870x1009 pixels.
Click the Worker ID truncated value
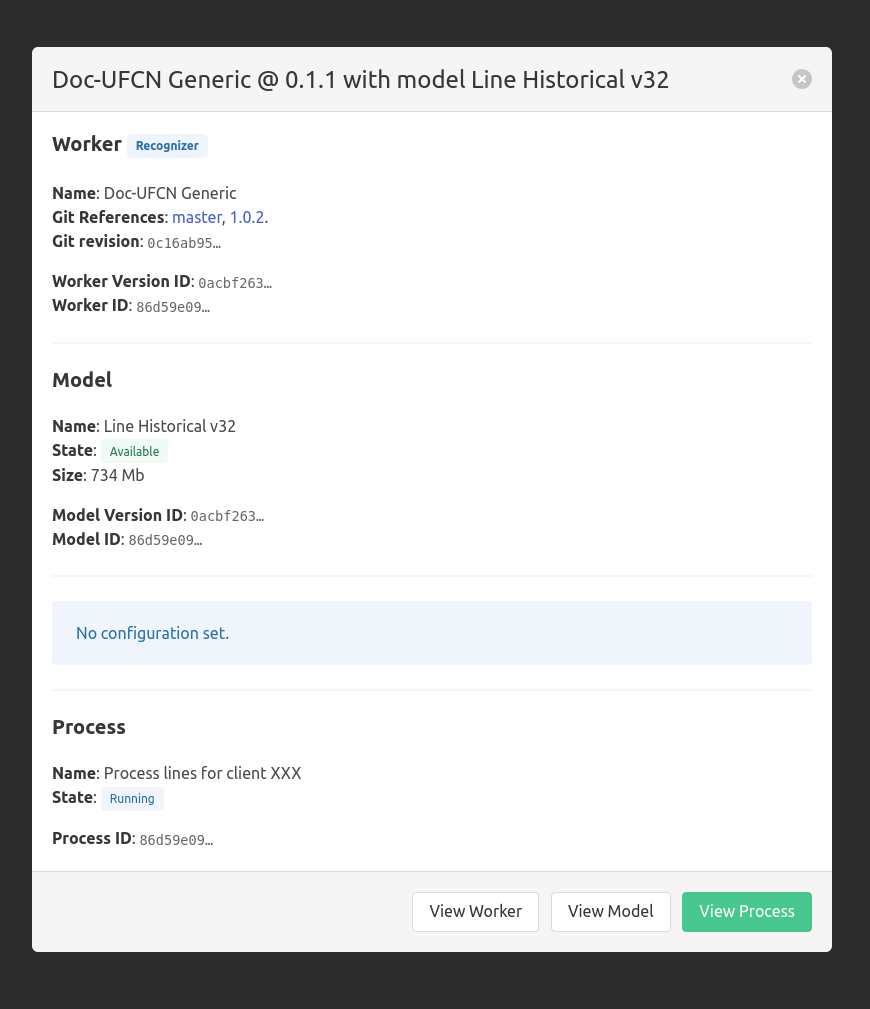pos(173,307)
